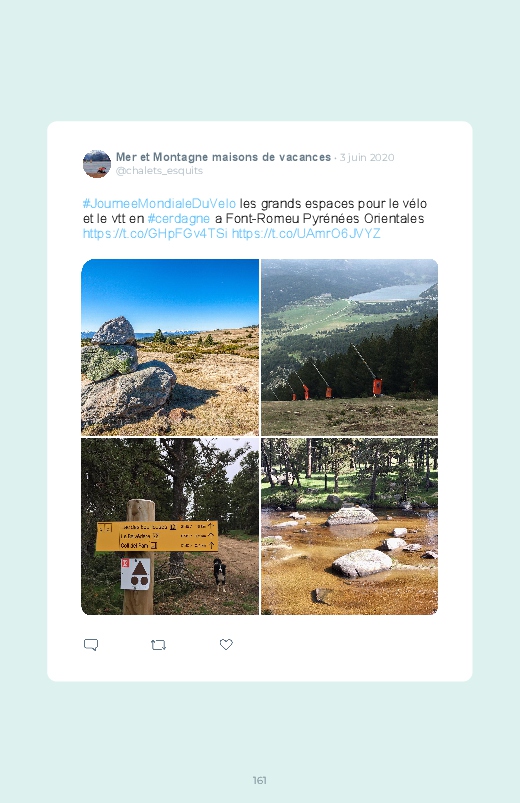Viewport: 520px width, 803px height.
Task: Click the yellow trail direction sign
Action: pyautogui.click(x=157, y=536)
